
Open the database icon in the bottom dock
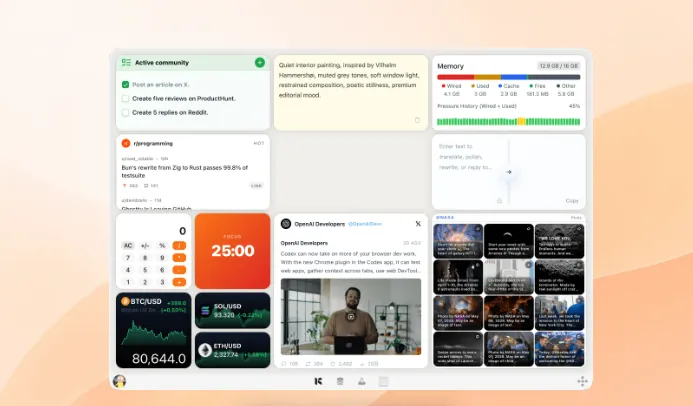340,381
